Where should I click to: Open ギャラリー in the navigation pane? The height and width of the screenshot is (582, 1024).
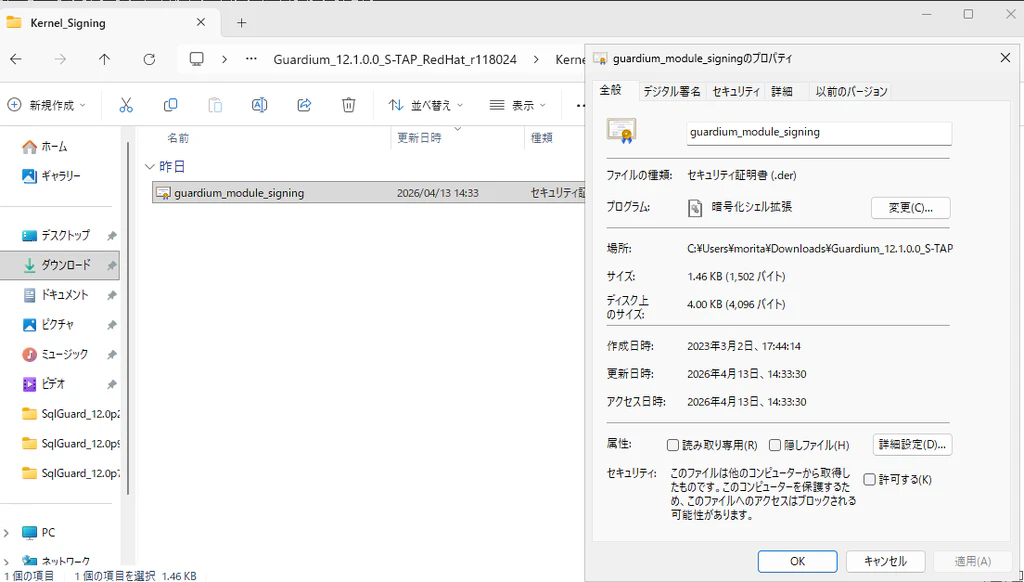tap(51, 176)
